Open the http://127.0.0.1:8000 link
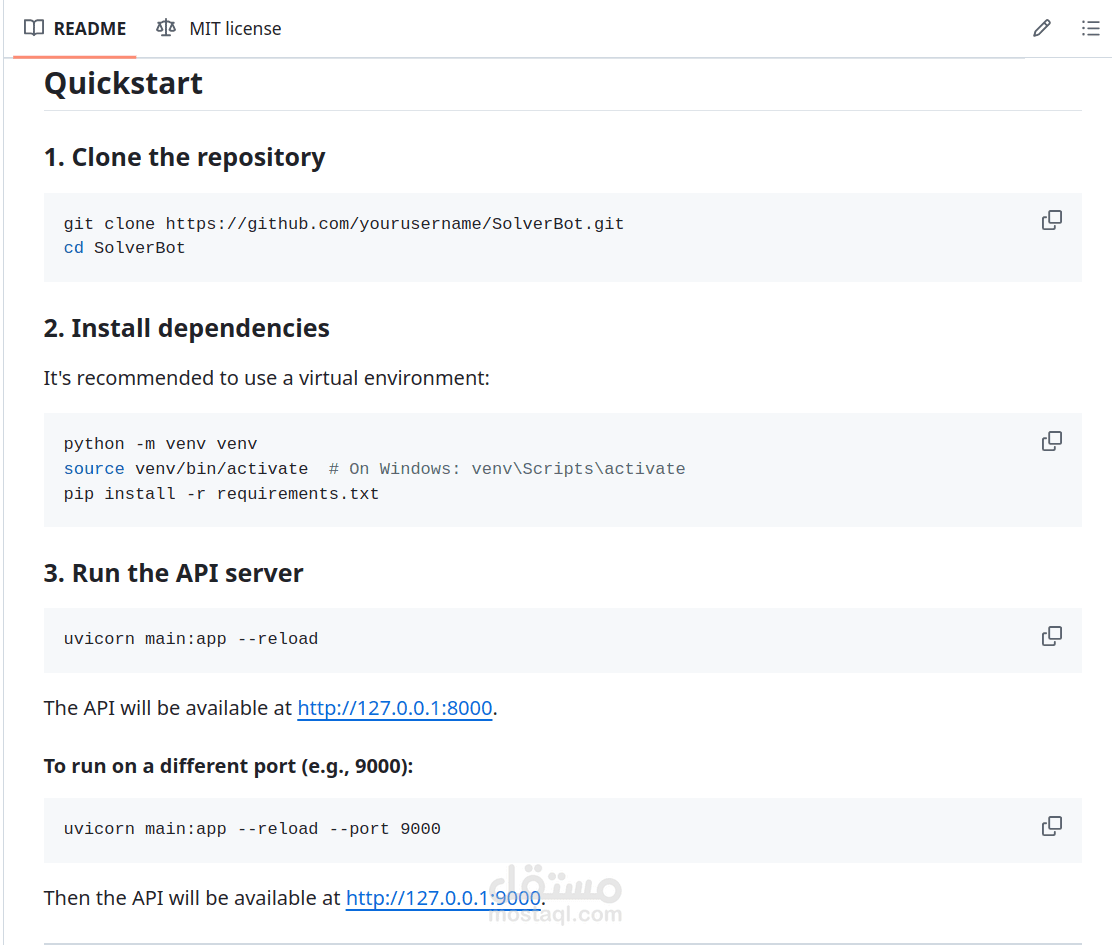This screenshot has width=1112, height=945. [394, 708]
